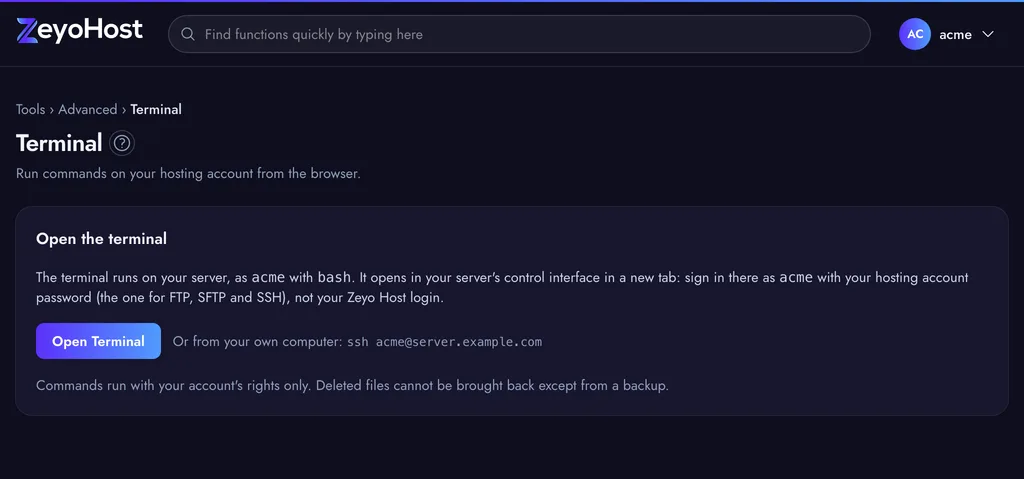The image size is (1024, 479).
Task: Expand the acme account chevron
Action: tap(987, 34)
